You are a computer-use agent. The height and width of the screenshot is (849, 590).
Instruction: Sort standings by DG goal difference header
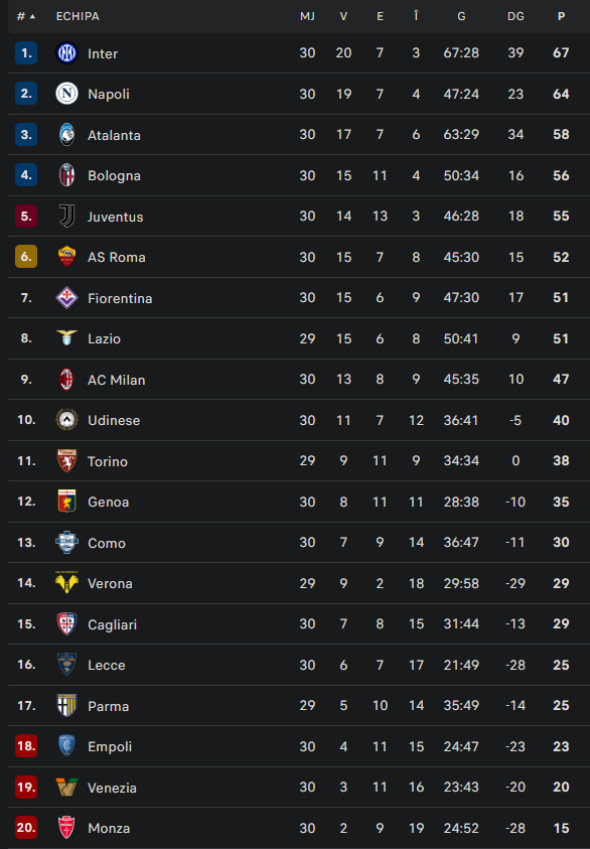(x=516, y=16)
